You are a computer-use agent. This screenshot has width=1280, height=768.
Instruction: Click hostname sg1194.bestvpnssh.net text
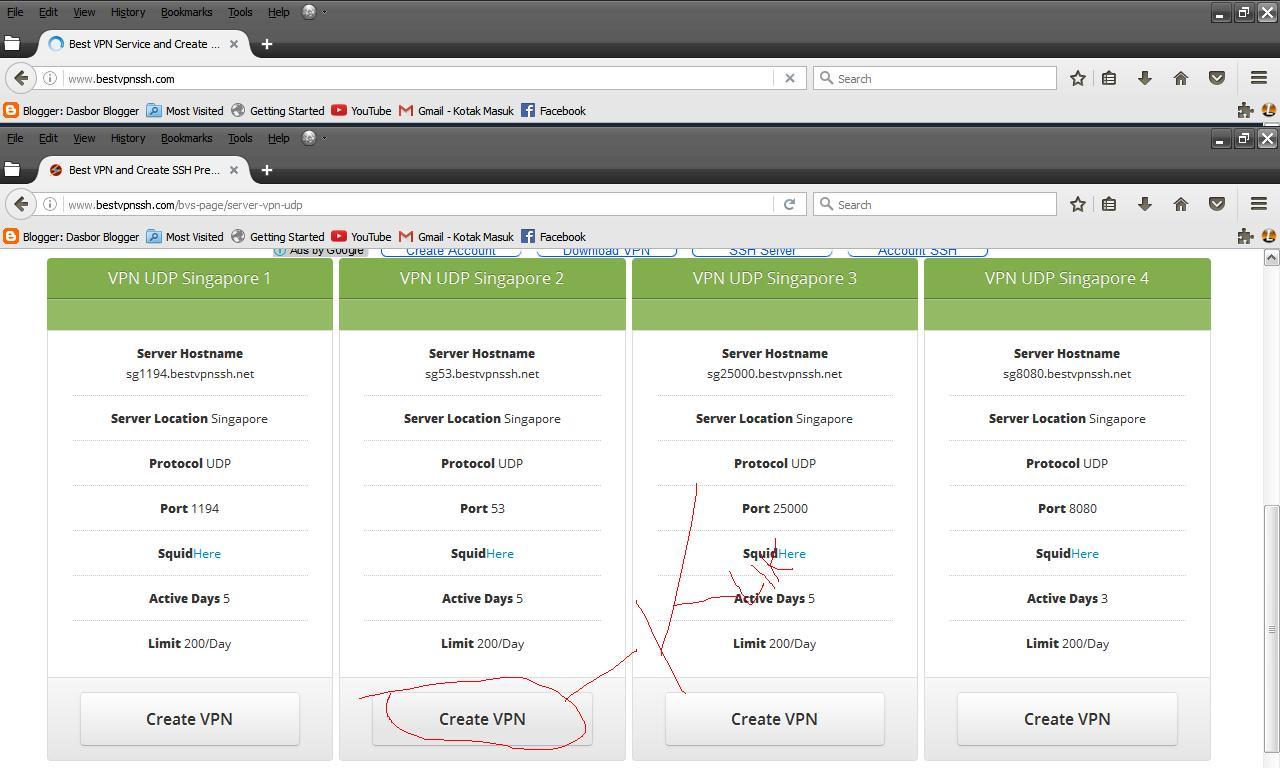190,374
